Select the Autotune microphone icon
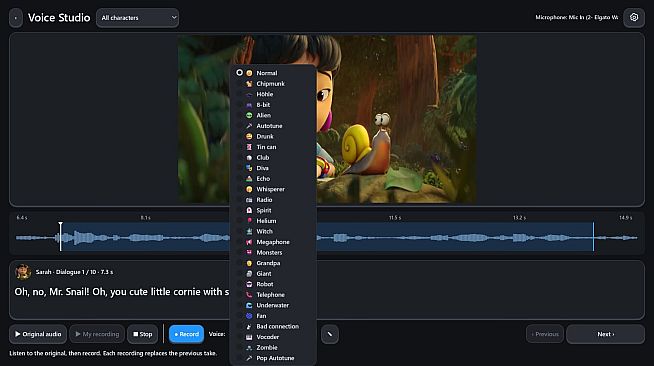 249,126
